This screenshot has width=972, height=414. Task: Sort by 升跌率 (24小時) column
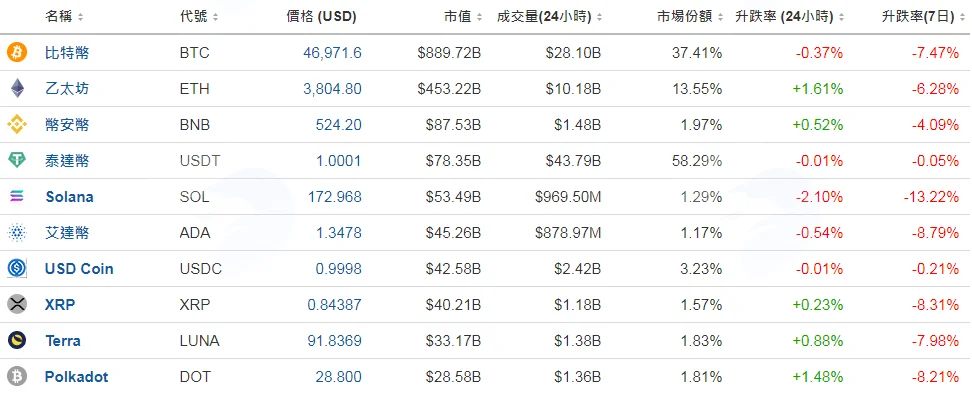point(790,17)
